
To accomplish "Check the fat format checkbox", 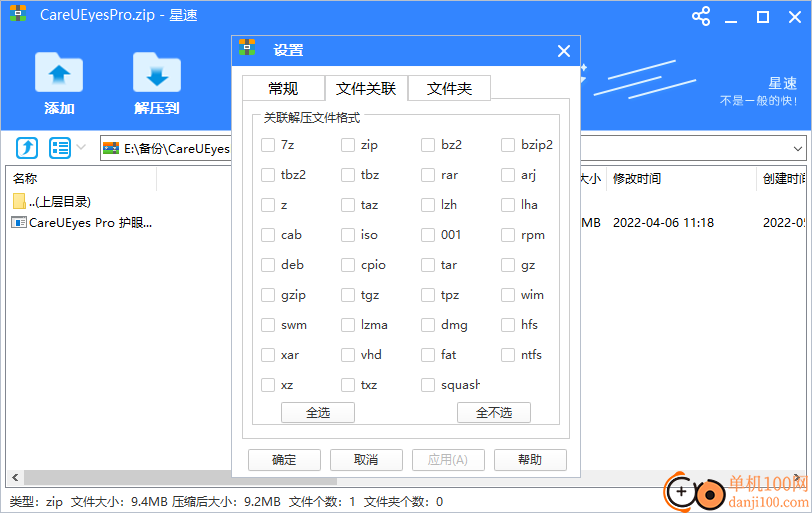I will click(x=428, y=355).
